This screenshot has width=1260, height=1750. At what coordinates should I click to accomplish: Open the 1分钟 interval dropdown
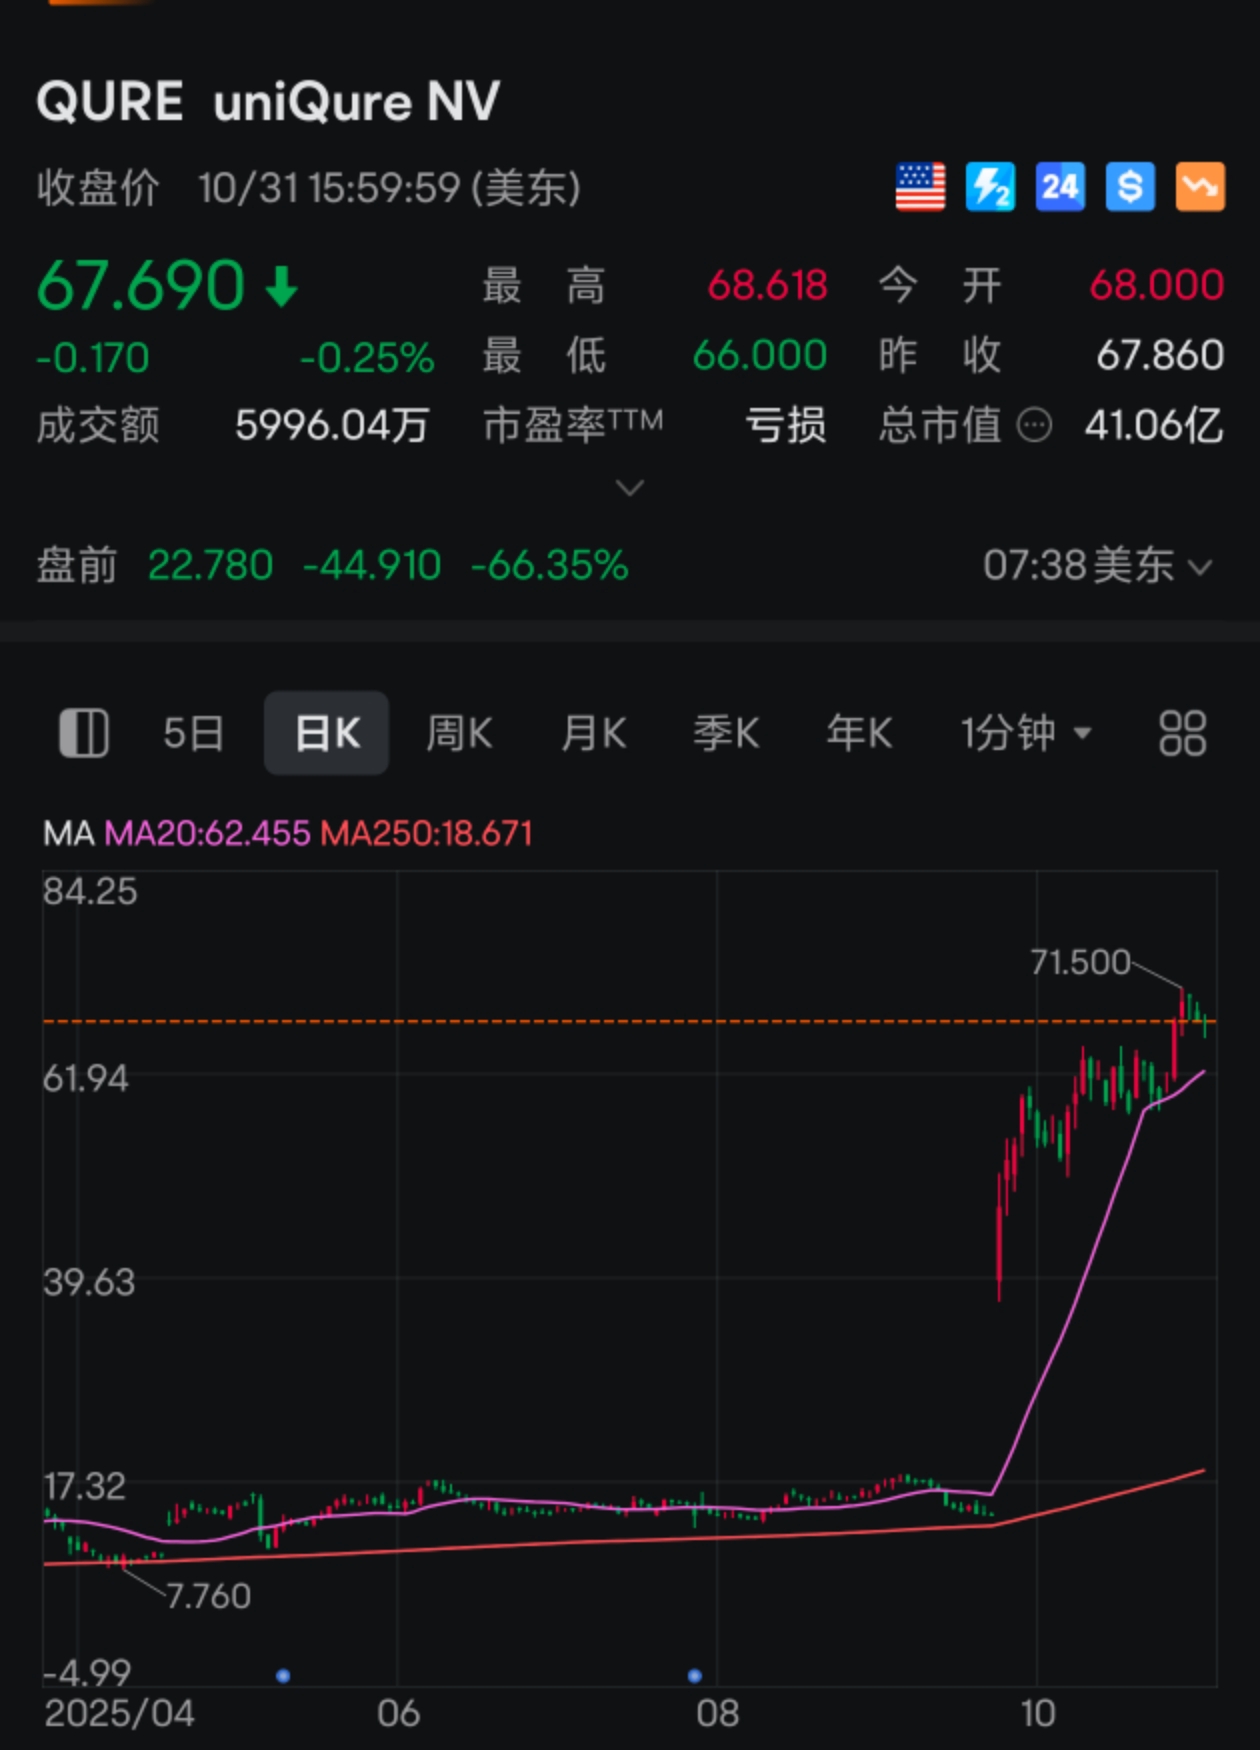point(1026,733)
